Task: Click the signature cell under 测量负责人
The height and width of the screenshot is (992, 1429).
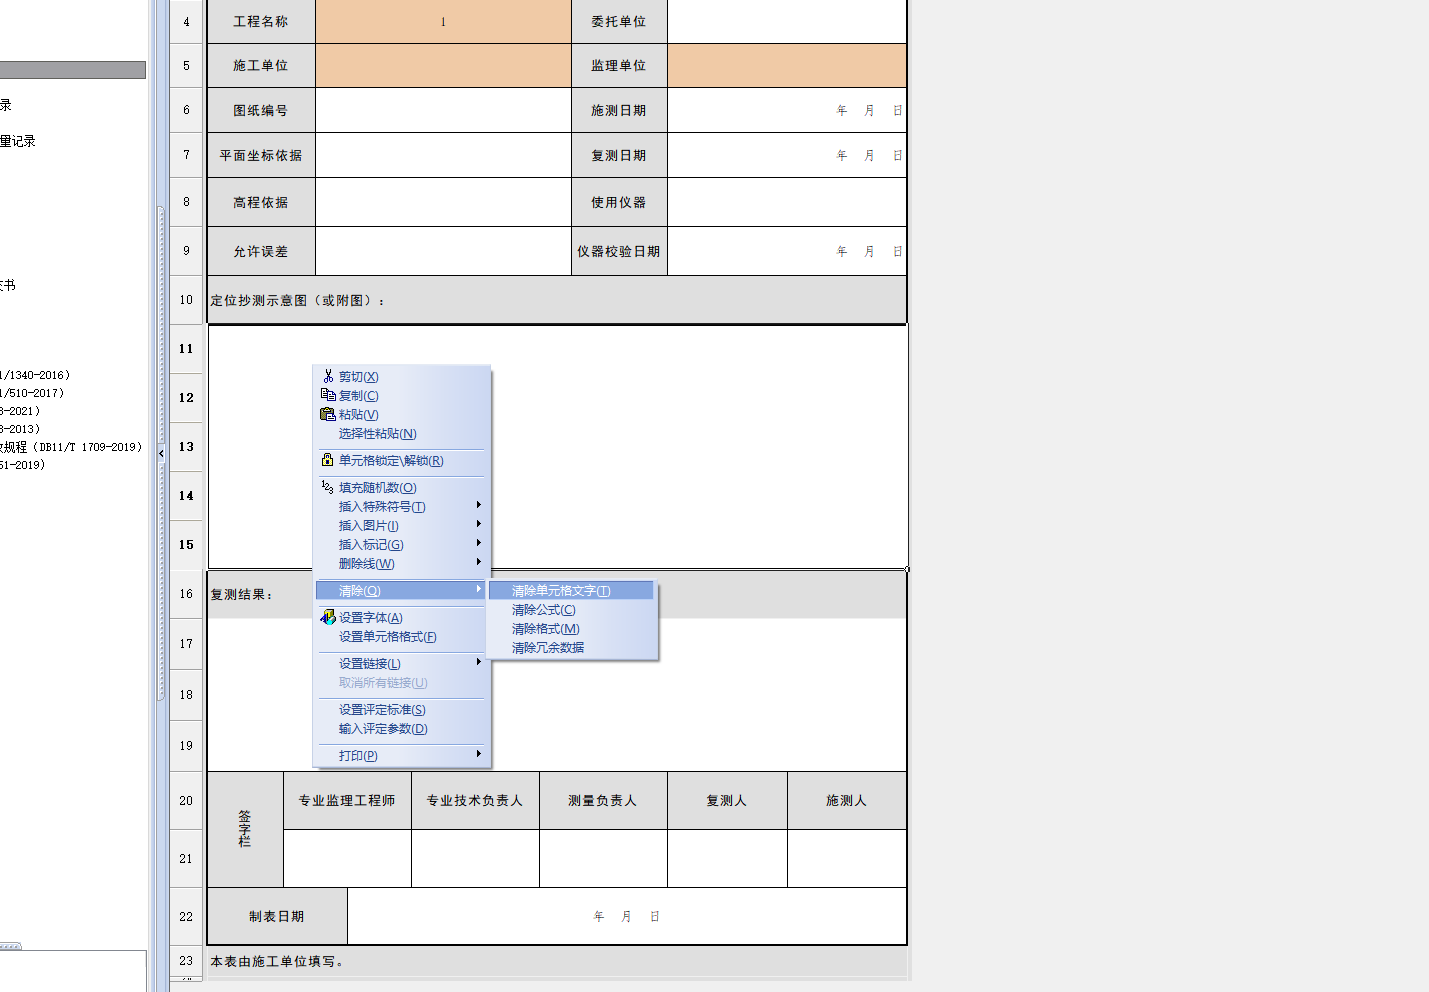Action: 603,858
